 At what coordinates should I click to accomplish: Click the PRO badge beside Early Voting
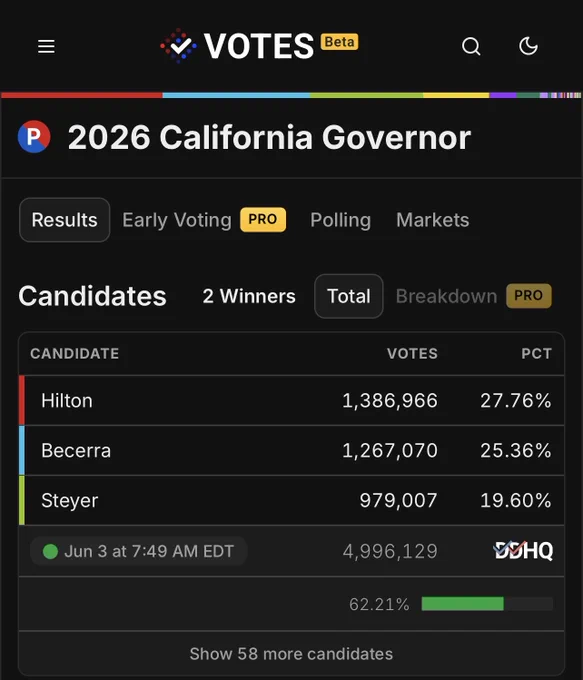[x=263, y=219]
